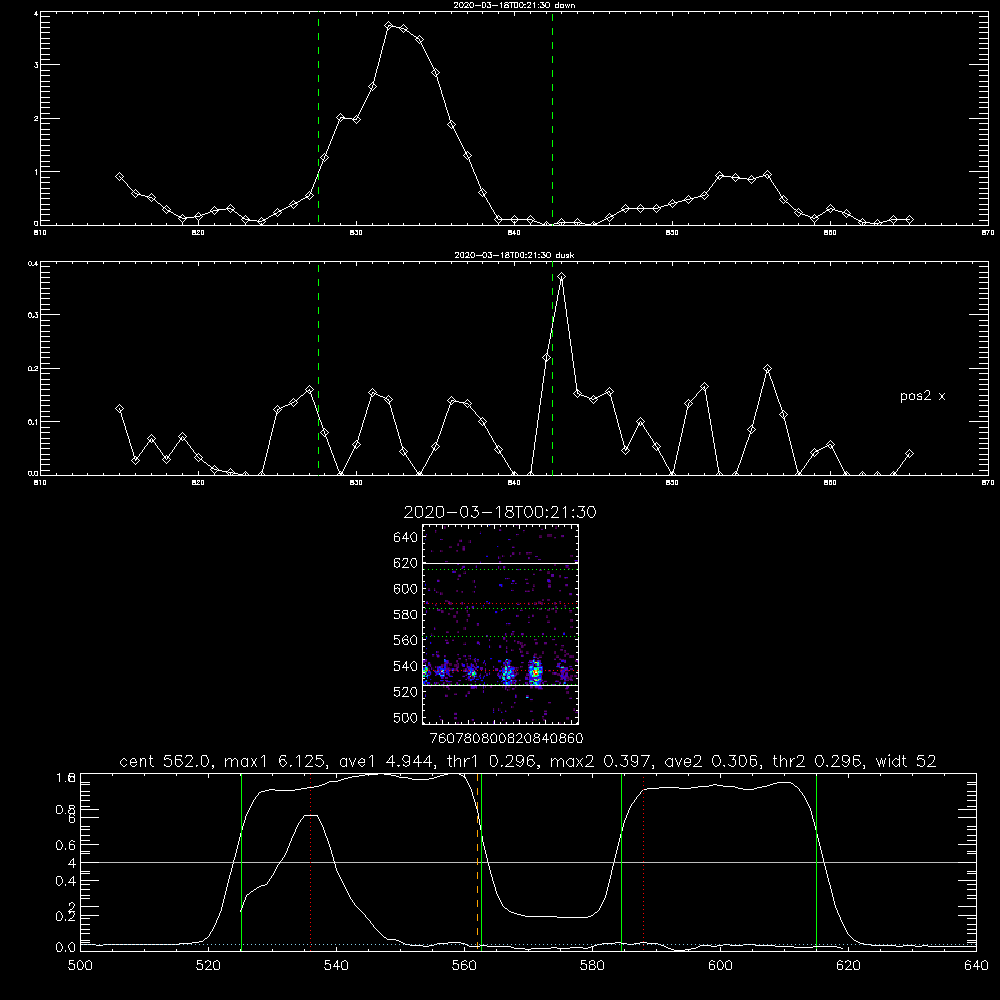Select the "600" label on the bottom plot x-axis
This screenshot has width=1000, height=1000.
tap(720, 966)
